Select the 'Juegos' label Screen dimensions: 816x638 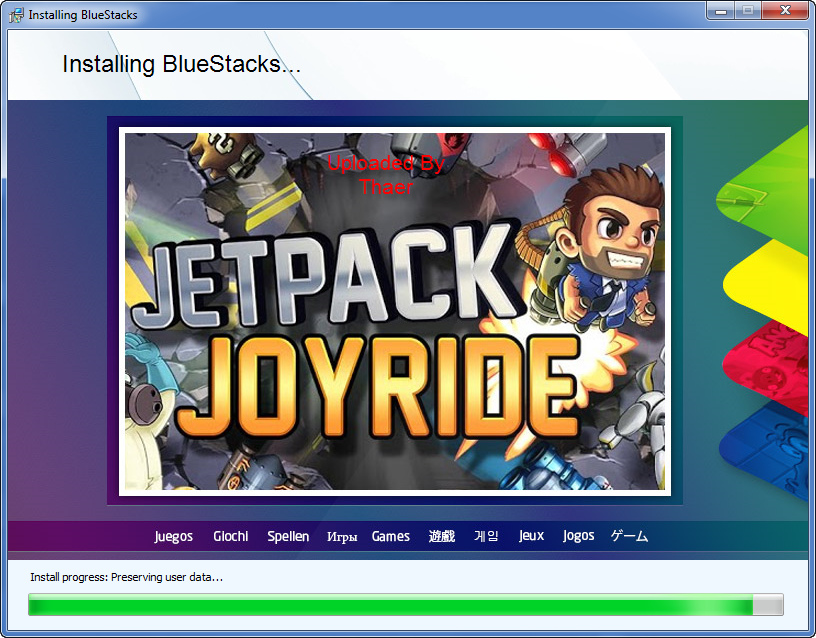pos(173,536)
